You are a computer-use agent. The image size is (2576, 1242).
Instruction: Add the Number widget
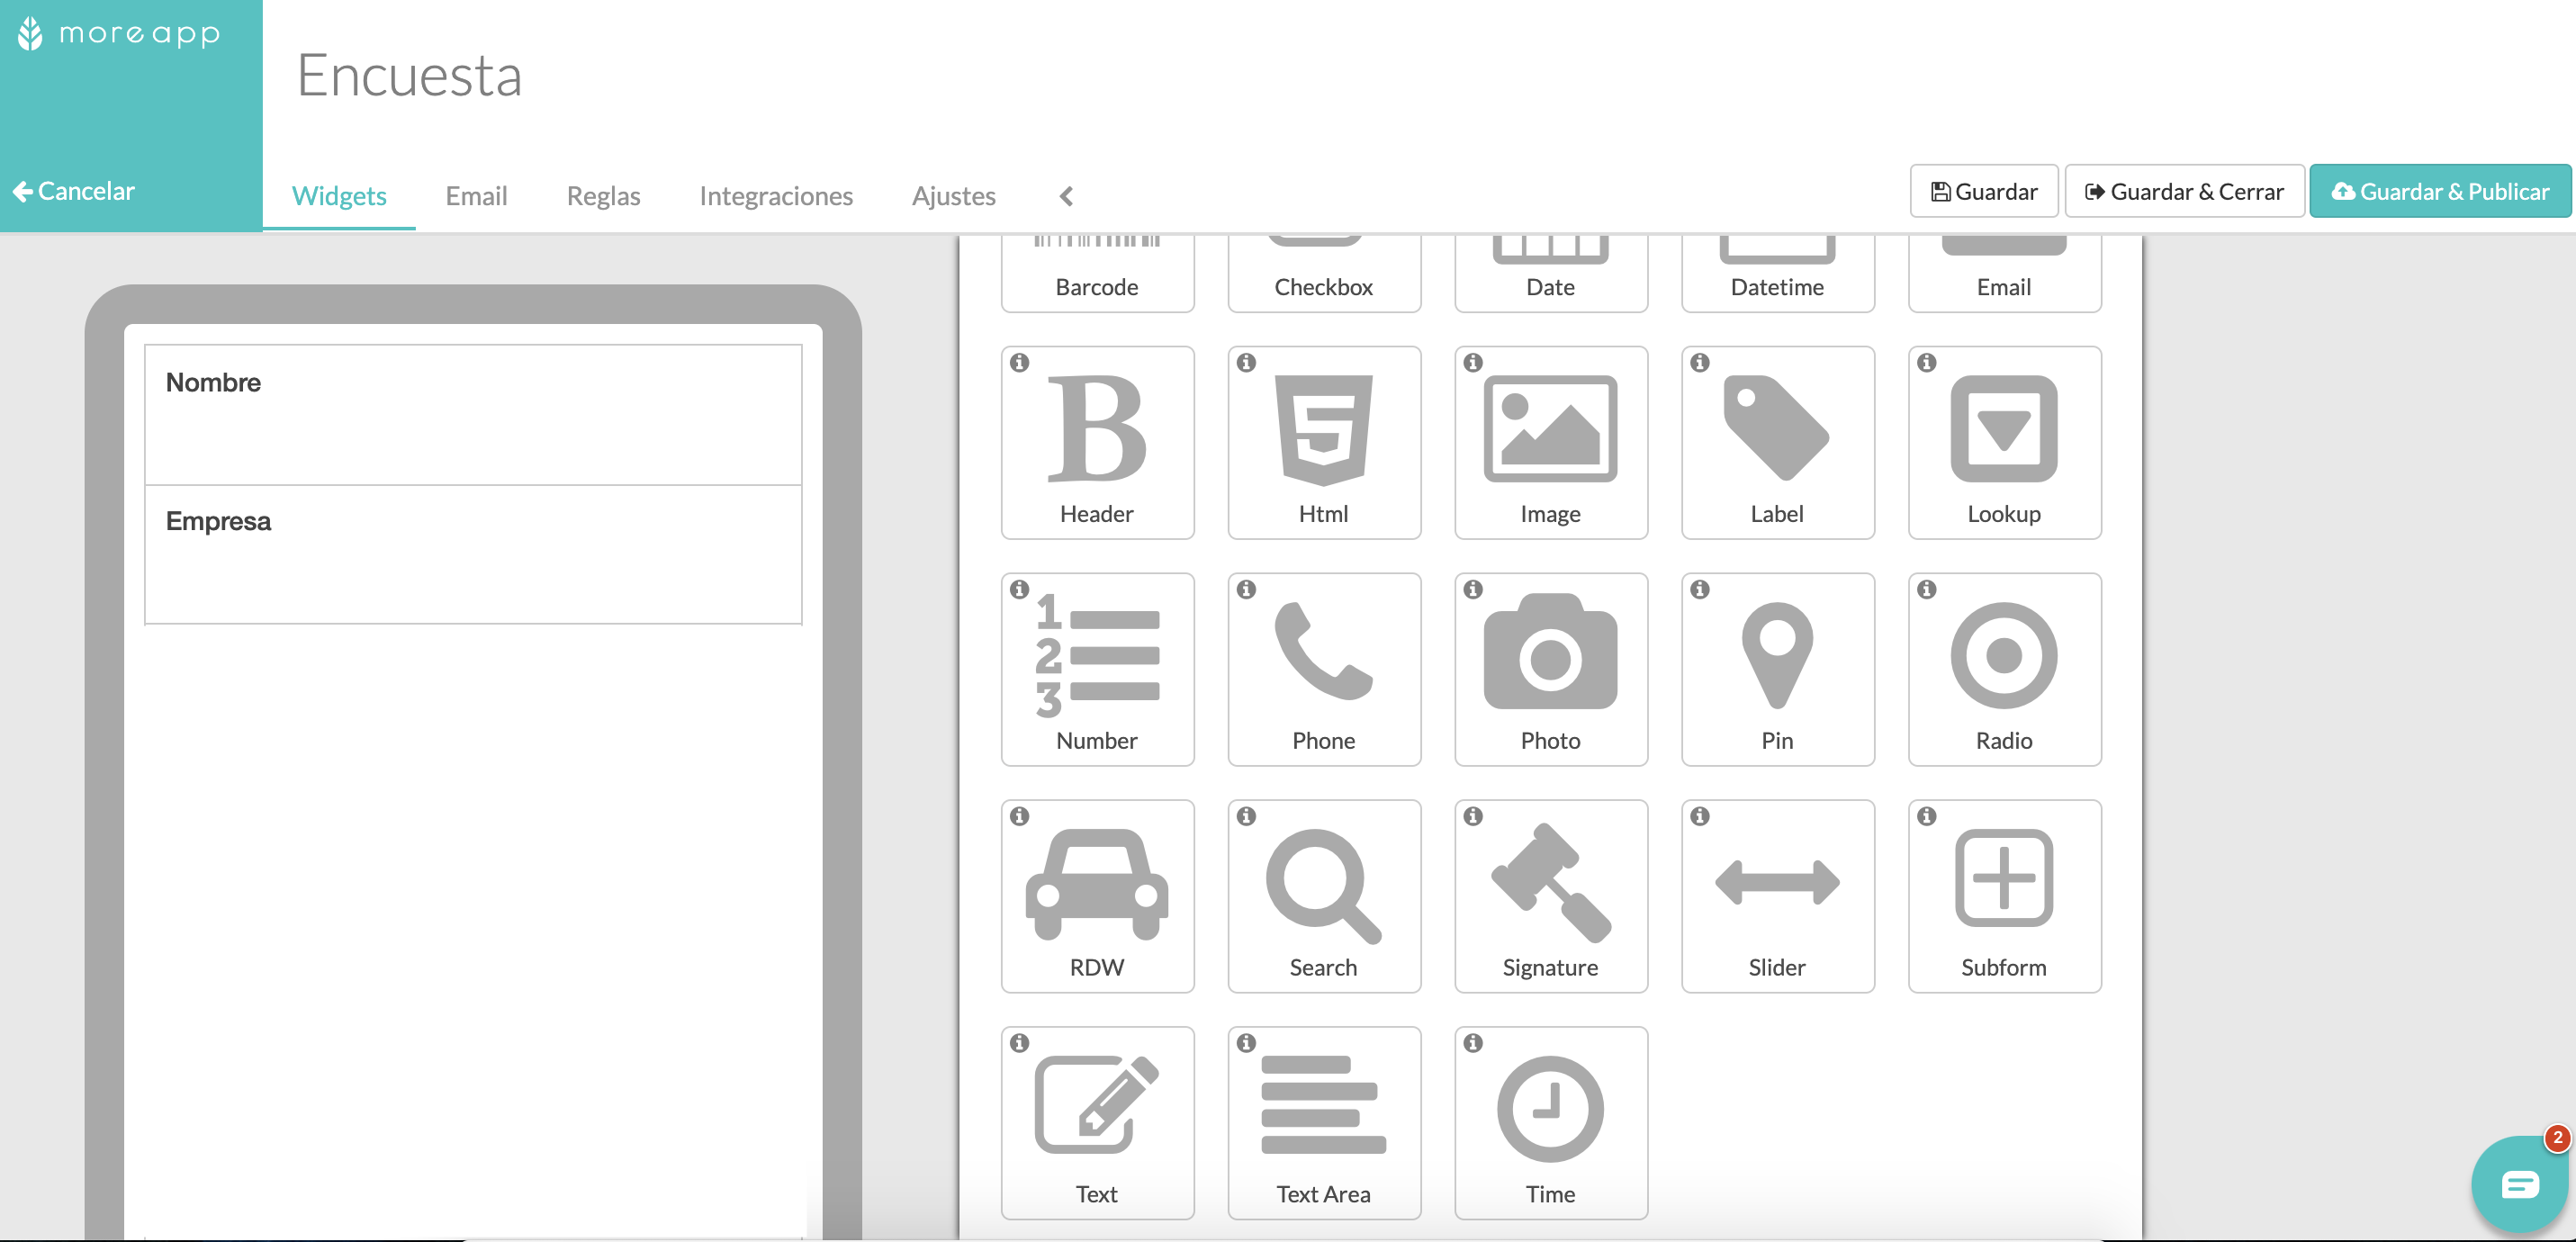(x=1097, y=670)
